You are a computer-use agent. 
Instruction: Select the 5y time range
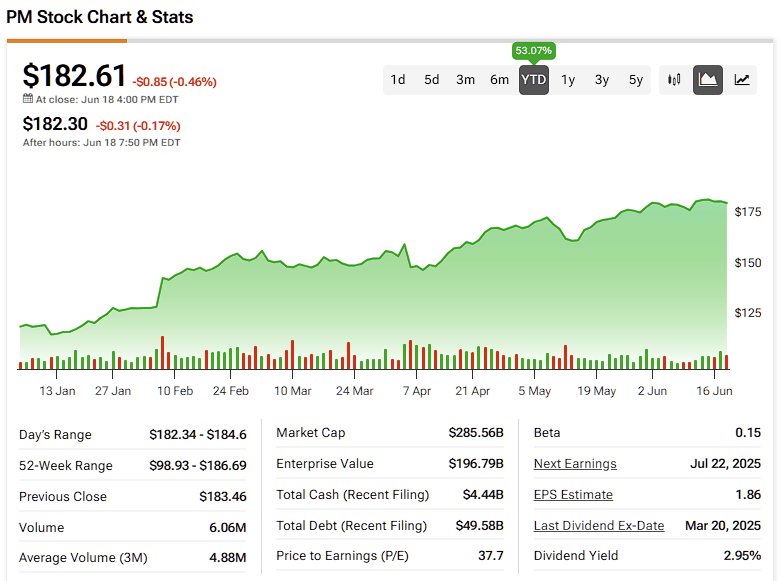coord(636,80)
